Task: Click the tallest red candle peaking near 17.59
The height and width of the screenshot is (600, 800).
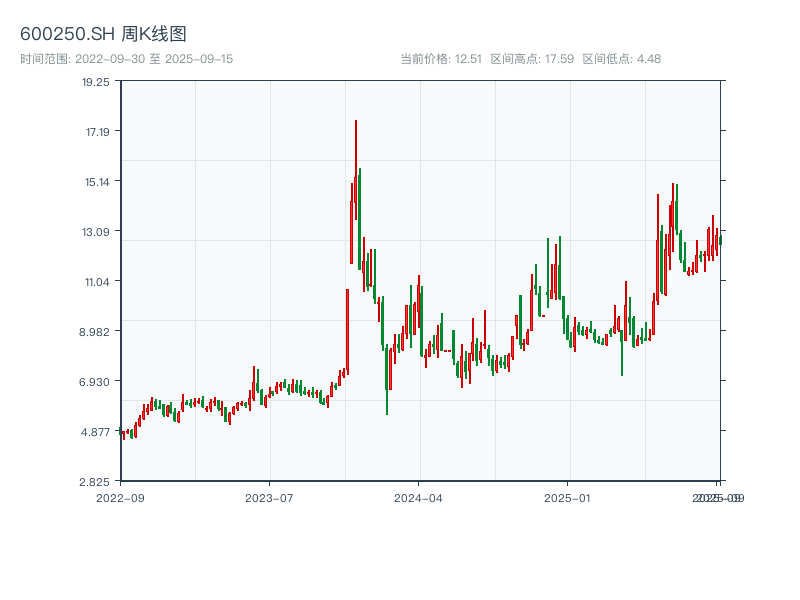Action: click(x=356, y=170)
